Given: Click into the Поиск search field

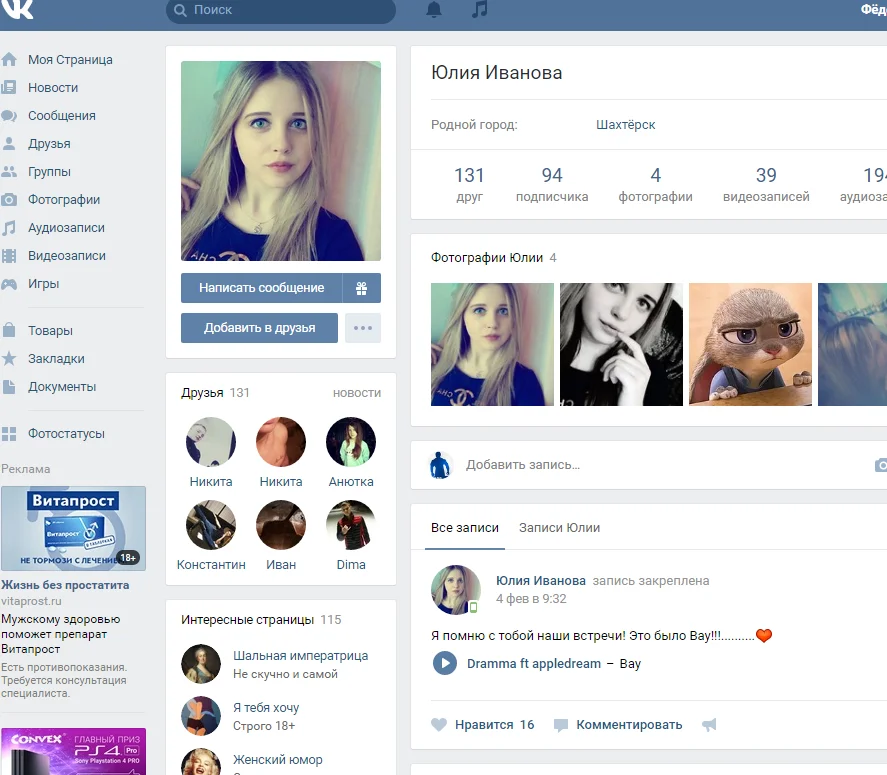Looking at the screenshot, I should click(x=281, y=10).
